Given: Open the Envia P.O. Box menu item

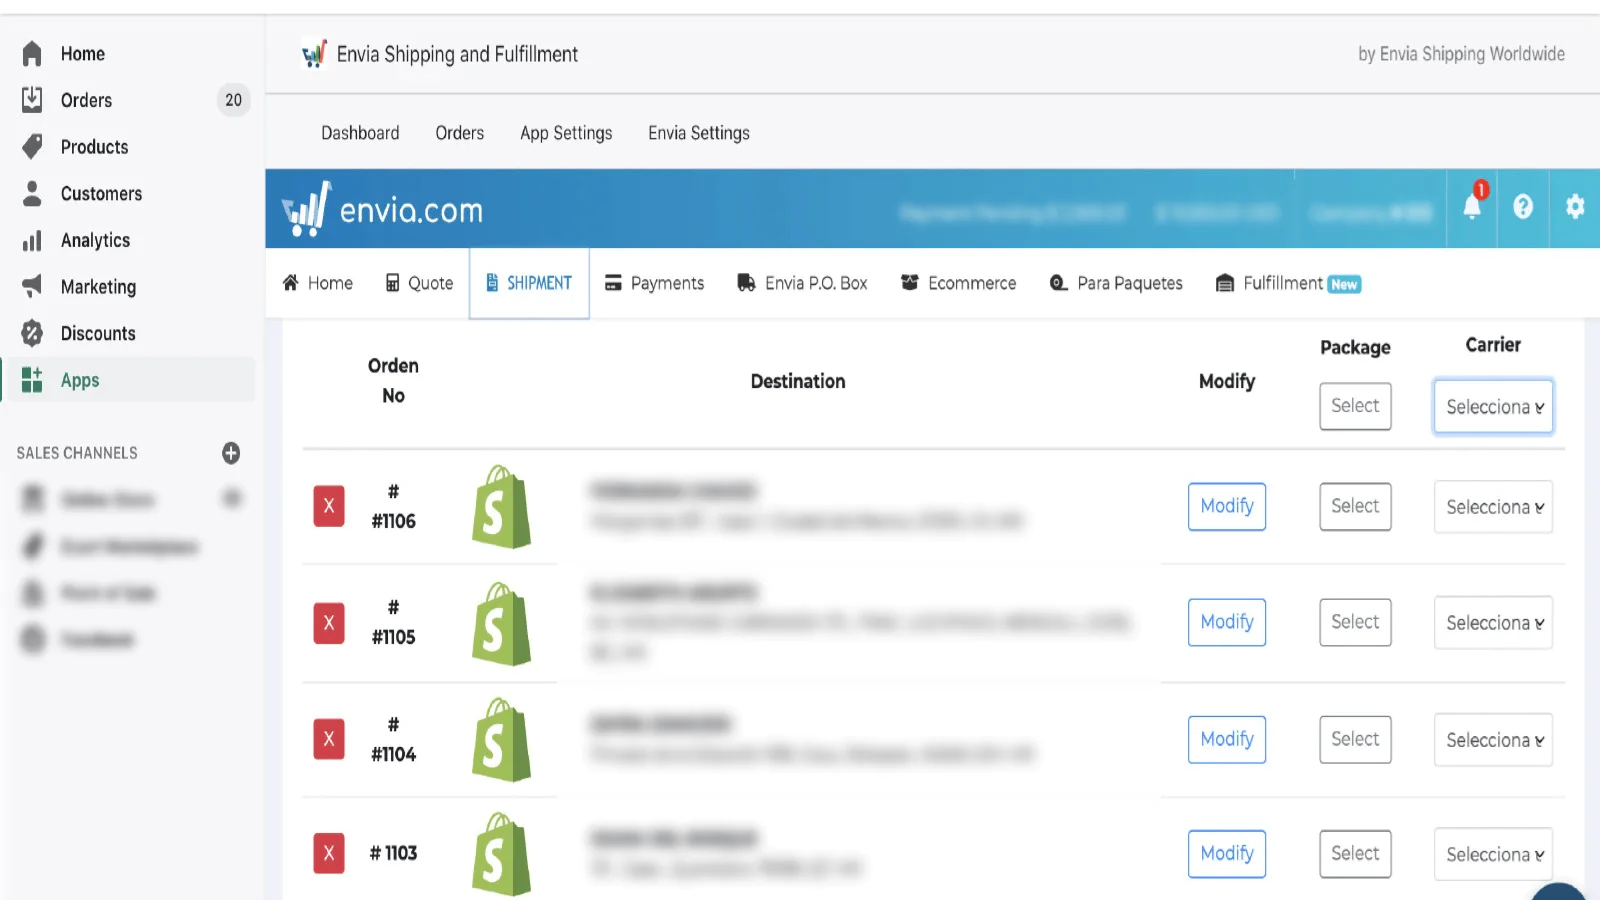Looking at the screenshot, I should pyautogui.click(x=802, y=283).
